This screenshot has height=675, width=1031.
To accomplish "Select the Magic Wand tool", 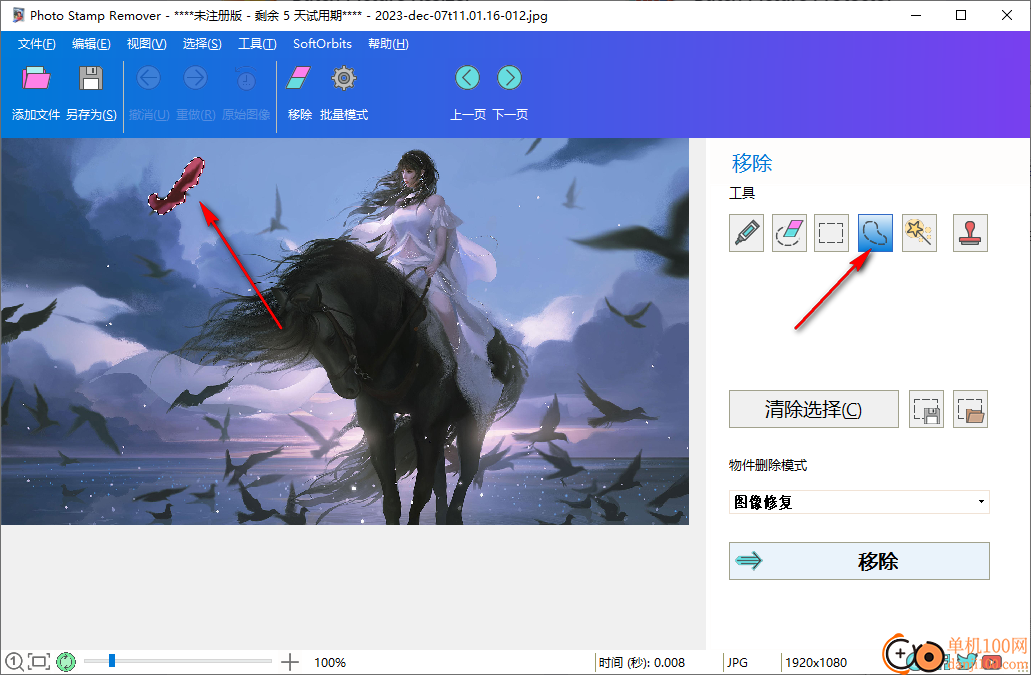I will [x=919, y=233].
